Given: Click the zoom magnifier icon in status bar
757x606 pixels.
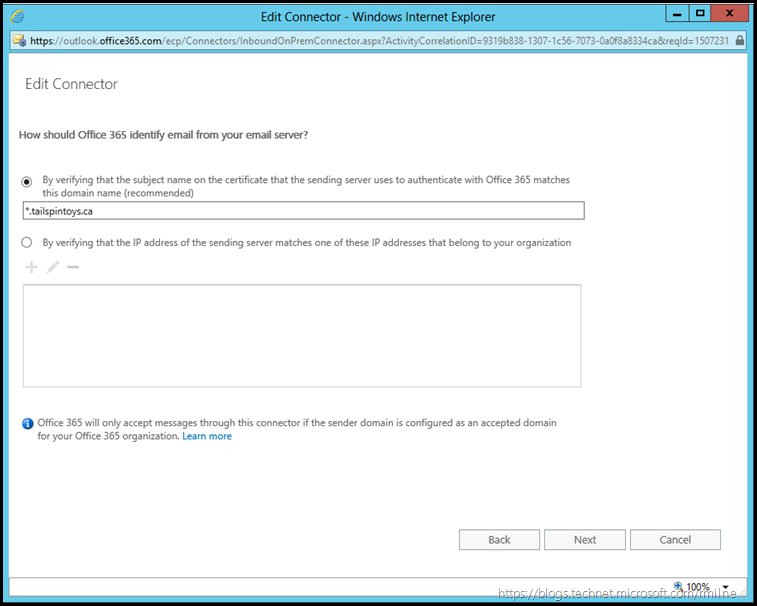Looking at the screenshot, I should (679, 587).
